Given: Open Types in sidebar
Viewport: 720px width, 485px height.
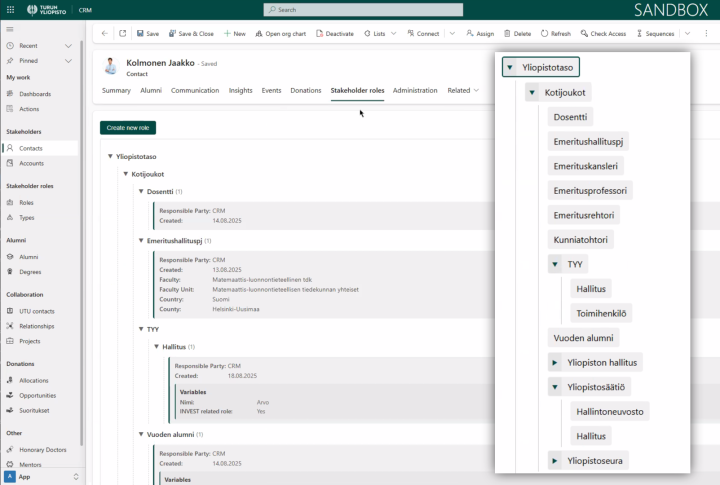Looking at the screenshot, I should [x=39, y=218].
